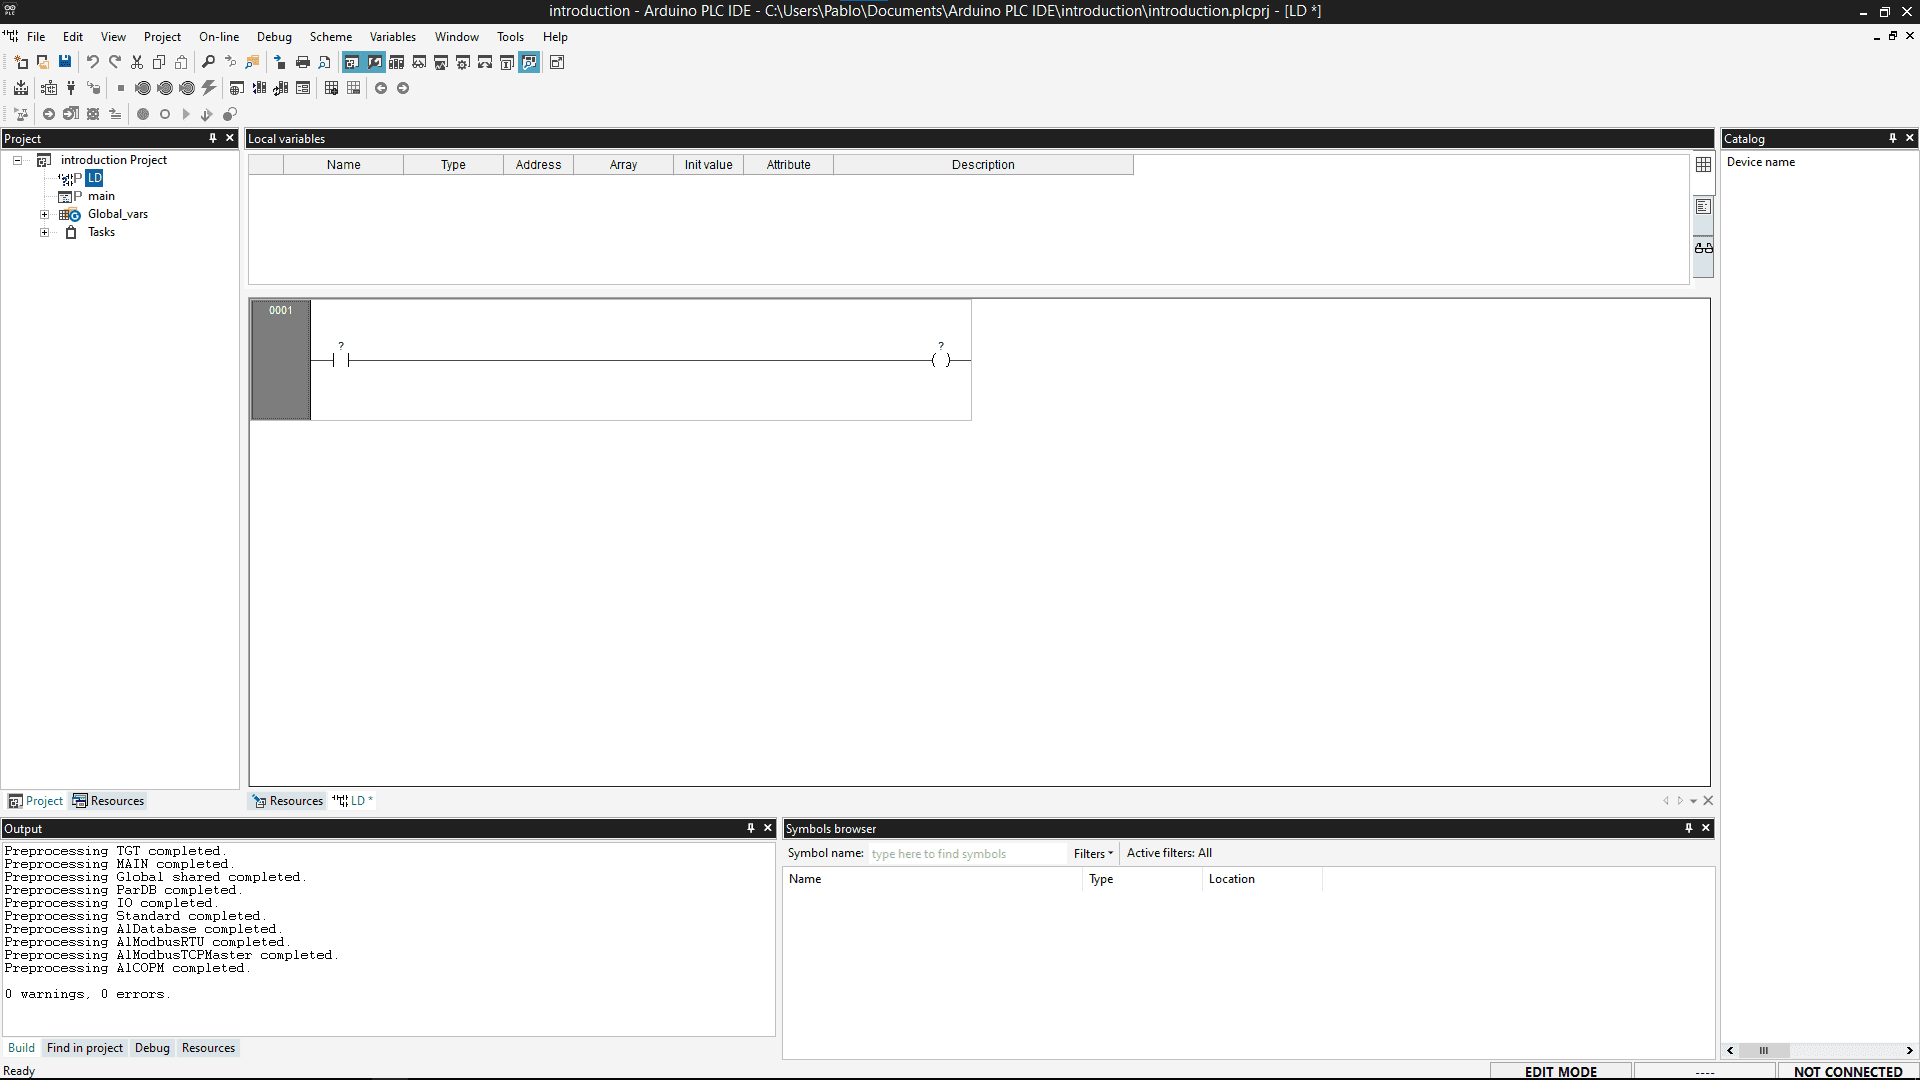Screen dimensions: 1920x1080
Task: Pin the Catalog panel
Action: [1893, 138]
